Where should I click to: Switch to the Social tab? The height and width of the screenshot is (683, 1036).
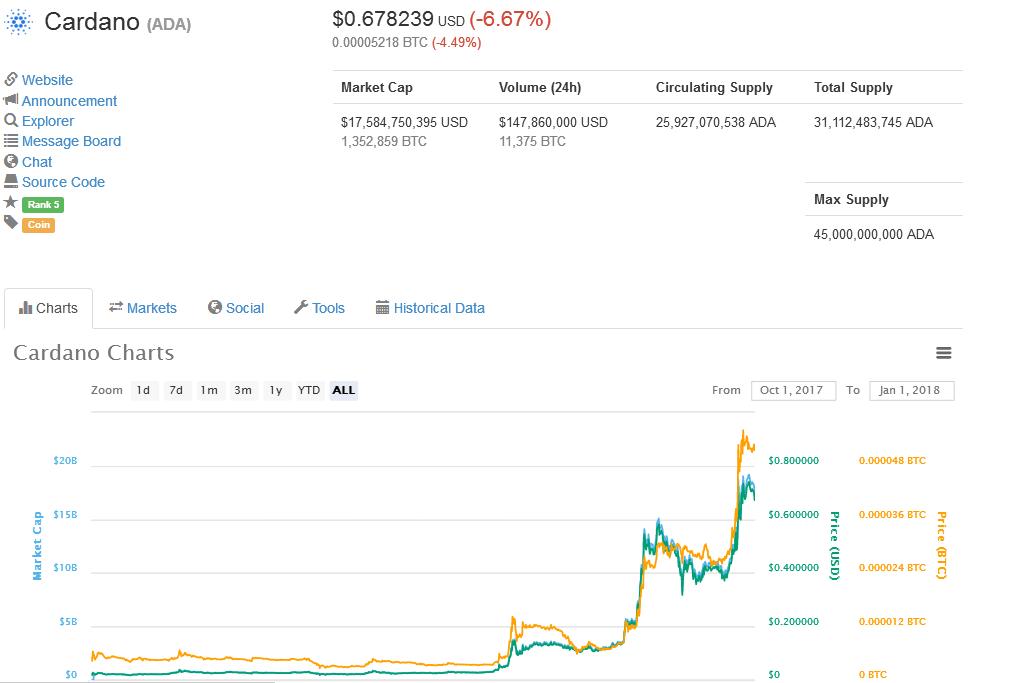point(236,308)
